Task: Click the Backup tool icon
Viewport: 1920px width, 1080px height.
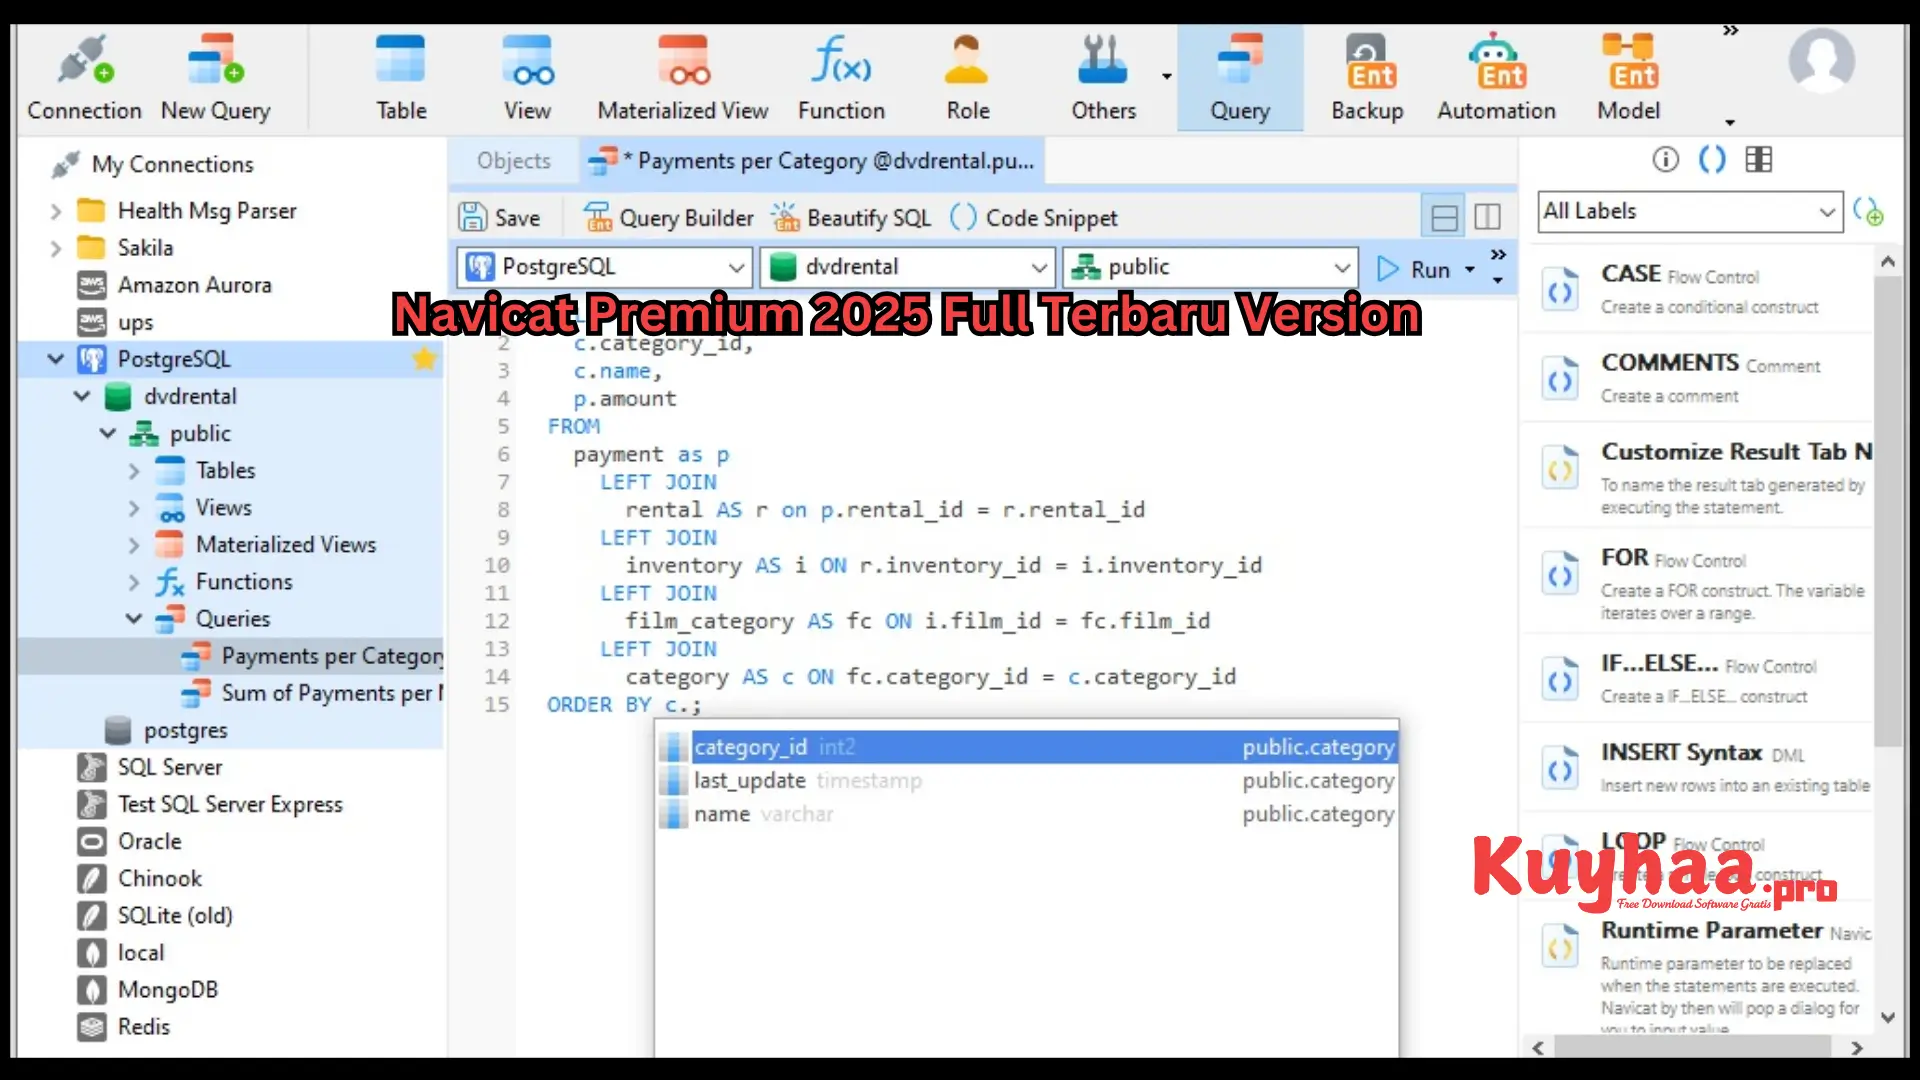Action: [1367, 73]
